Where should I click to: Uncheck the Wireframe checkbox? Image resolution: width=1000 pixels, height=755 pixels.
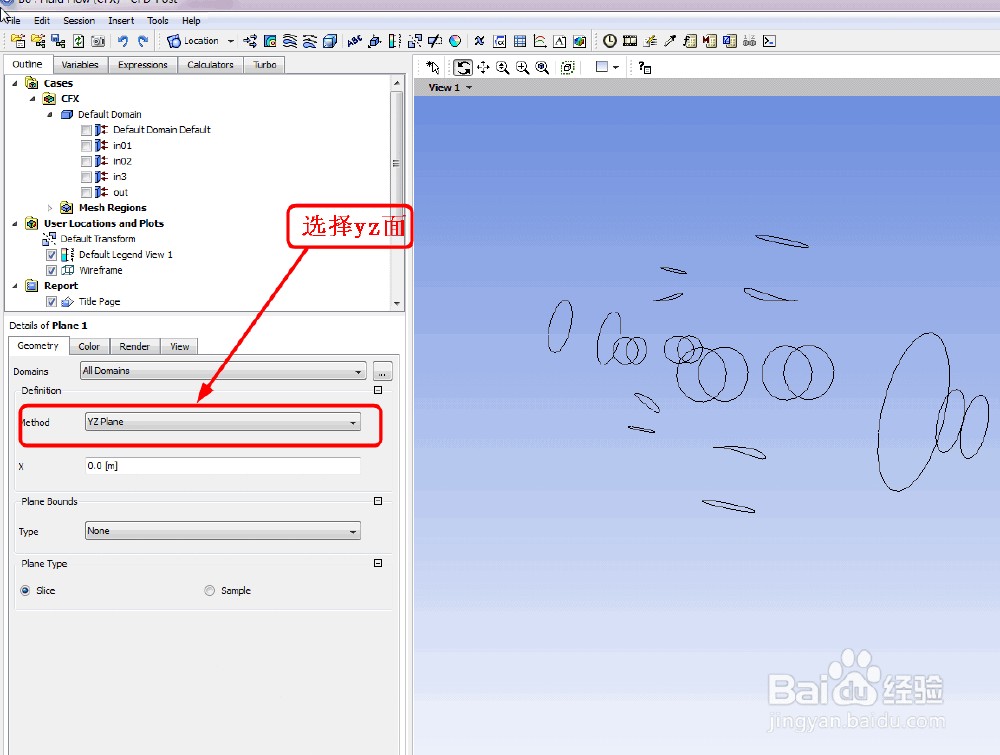point(52,270)
